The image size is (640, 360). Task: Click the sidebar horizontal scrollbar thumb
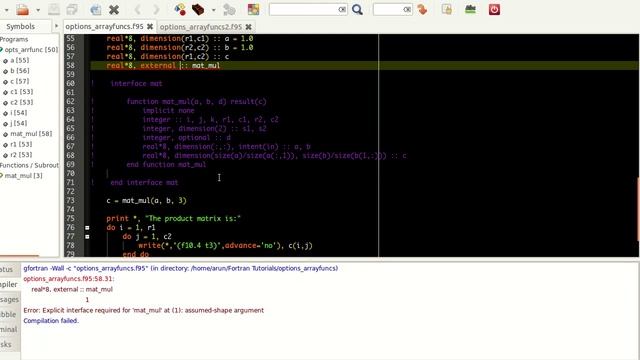coord(19,256)
